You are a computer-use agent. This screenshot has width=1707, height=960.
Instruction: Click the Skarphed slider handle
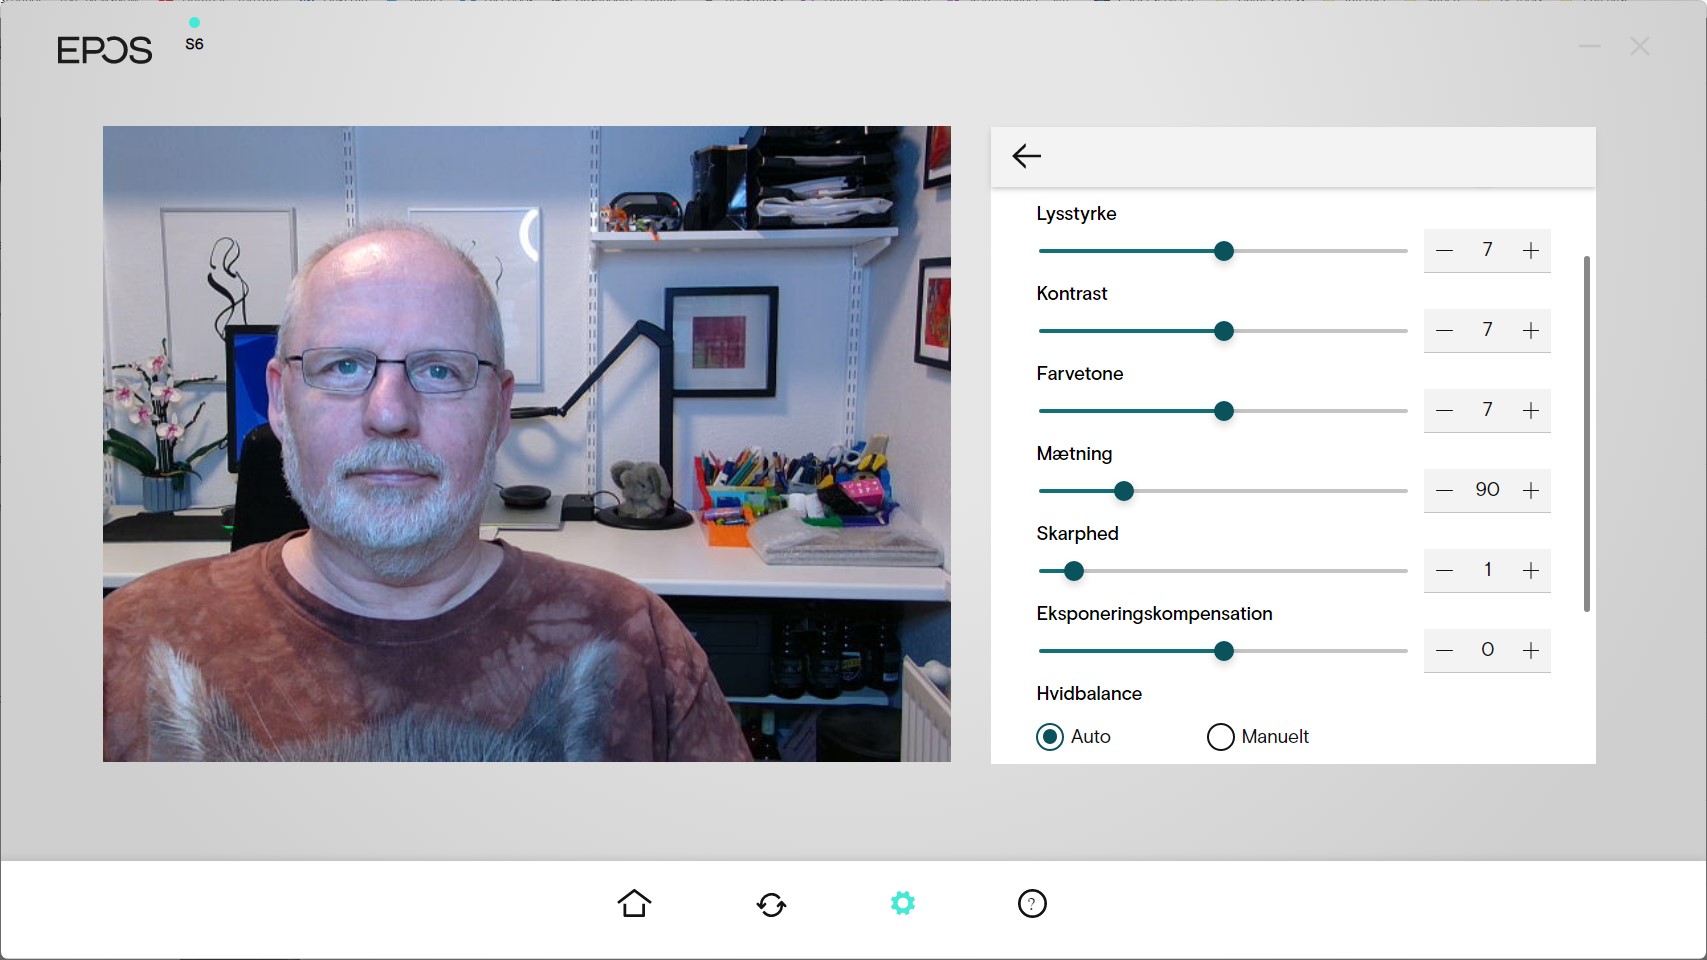[1074, 571]
